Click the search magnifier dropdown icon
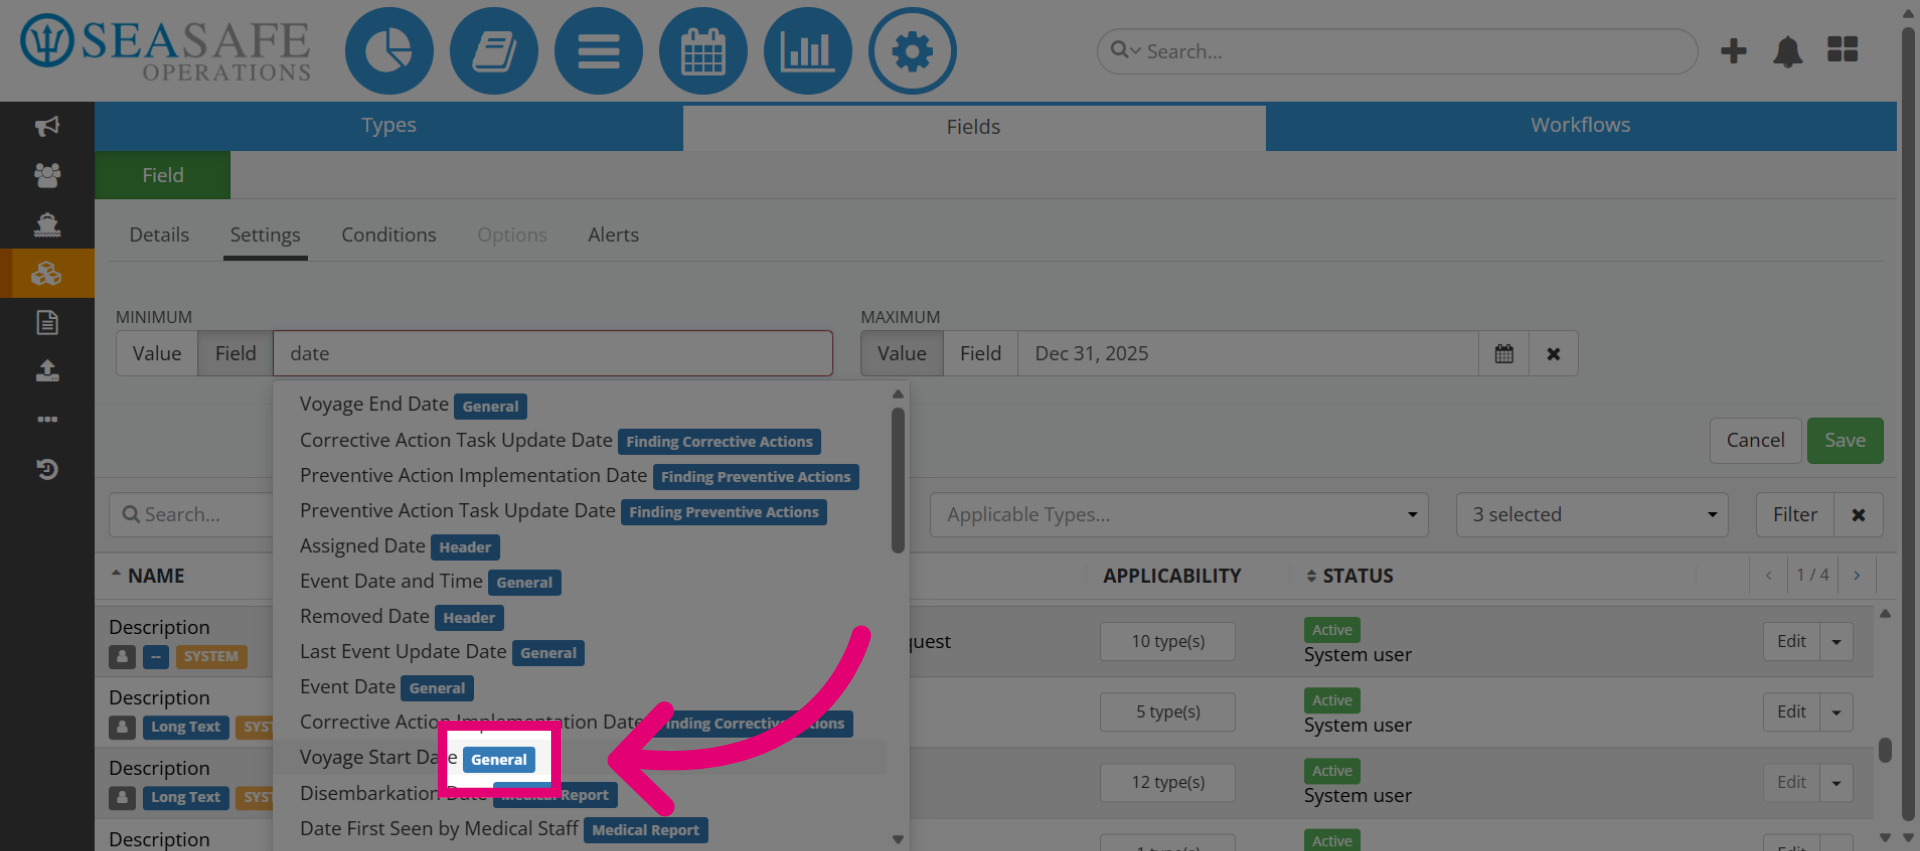This screenshot has height=851, width=1920. click(x=1125, y=50)
